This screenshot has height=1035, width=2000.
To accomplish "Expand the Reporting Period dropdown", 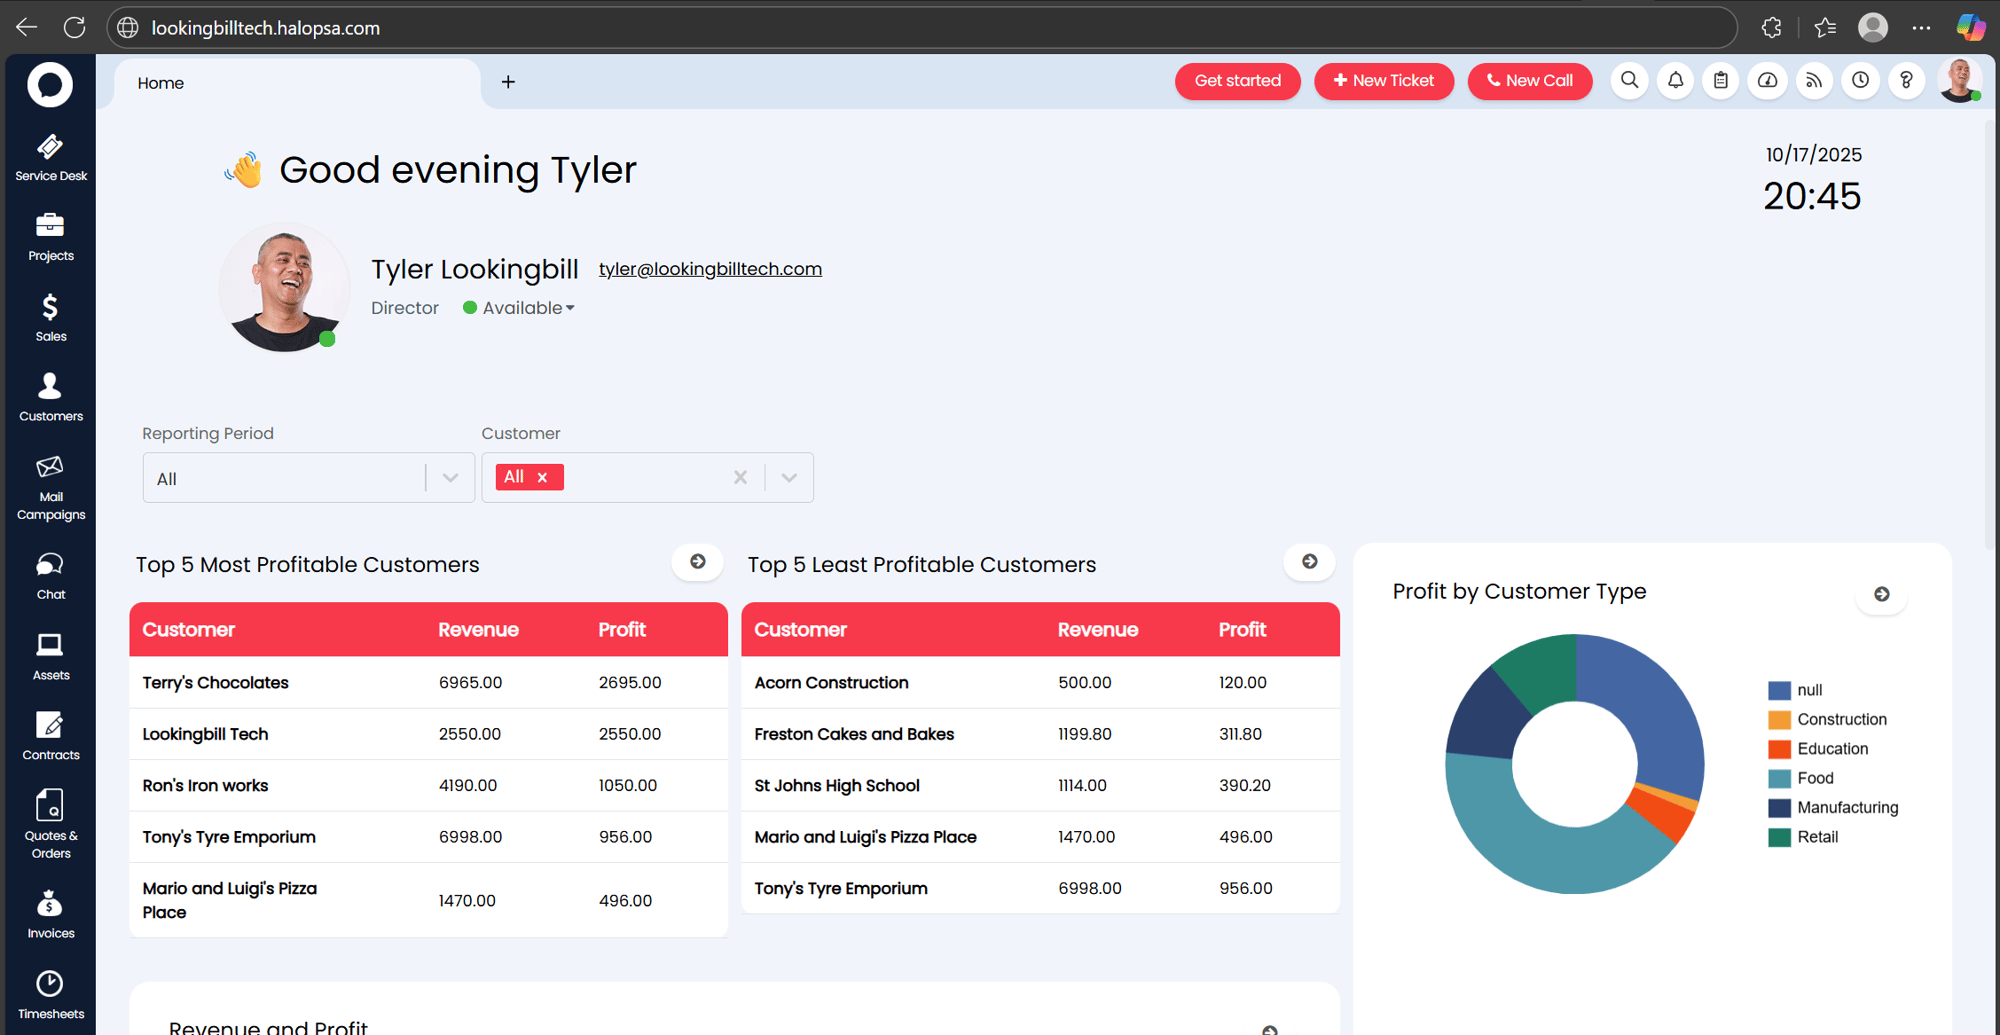I will [450, 478].
